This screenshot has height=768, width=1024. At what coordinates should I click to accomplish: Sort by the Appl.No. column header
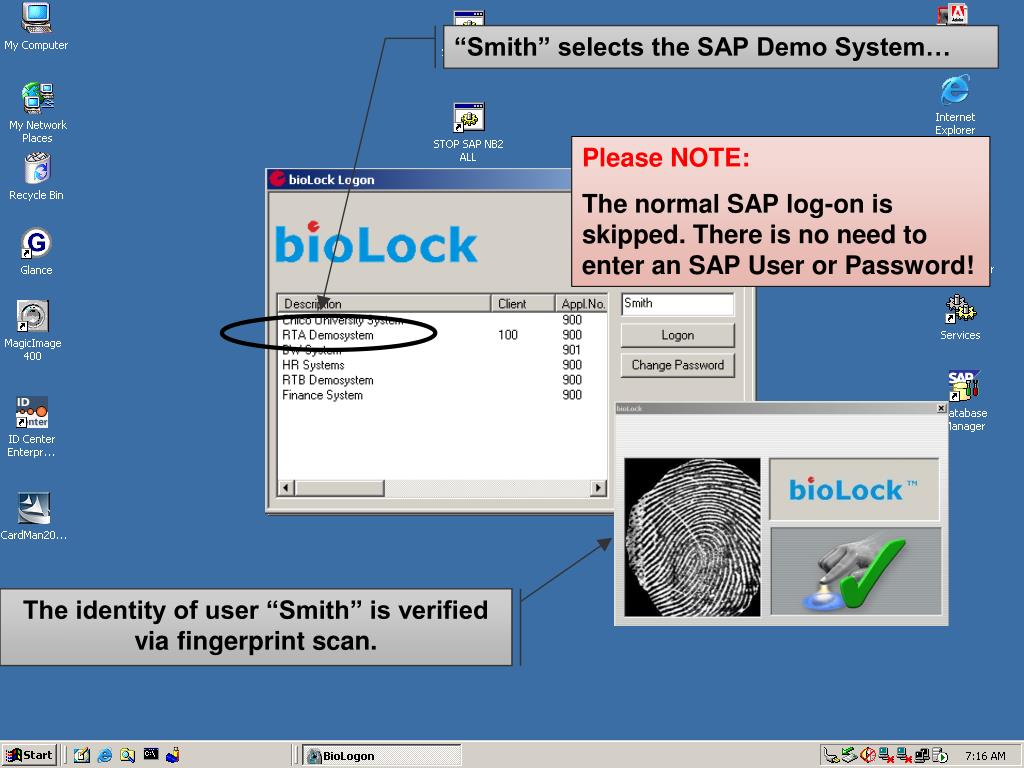pos(581,304)
